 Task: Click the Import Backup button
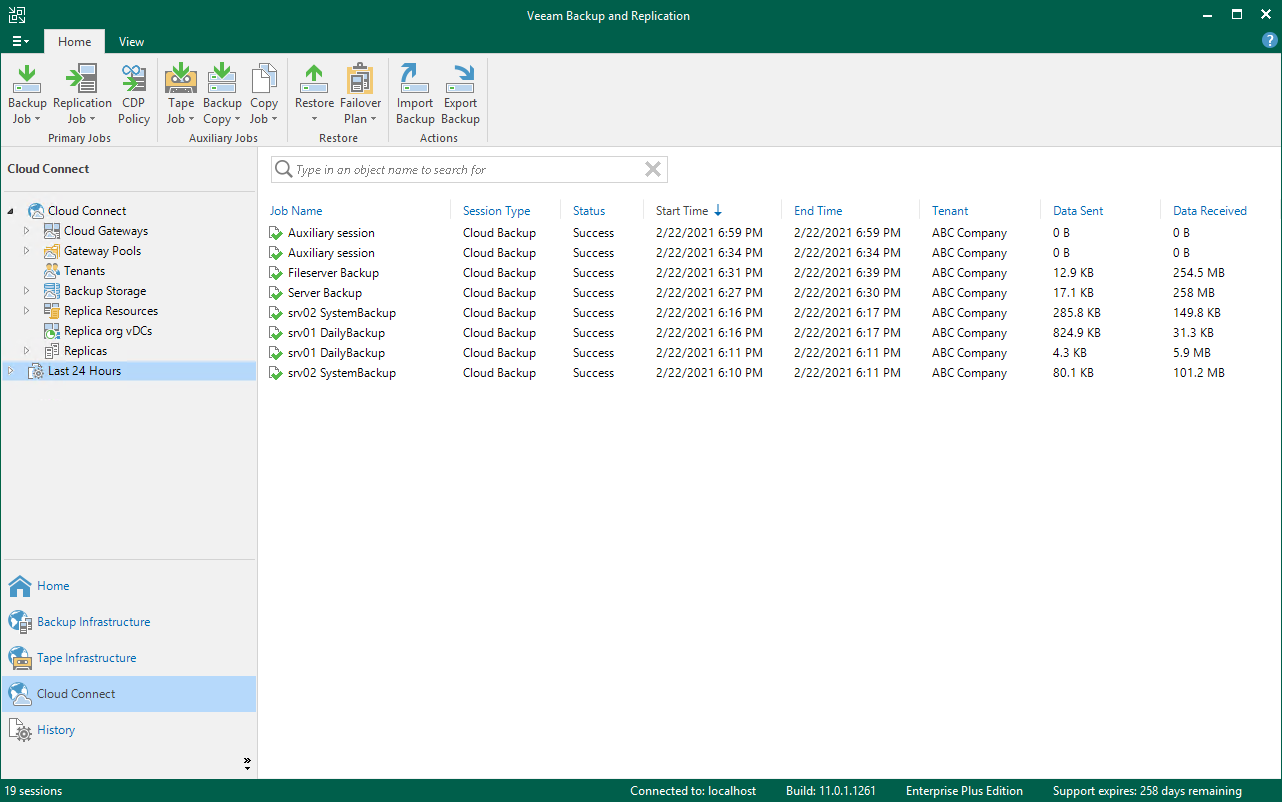(415, 94)
